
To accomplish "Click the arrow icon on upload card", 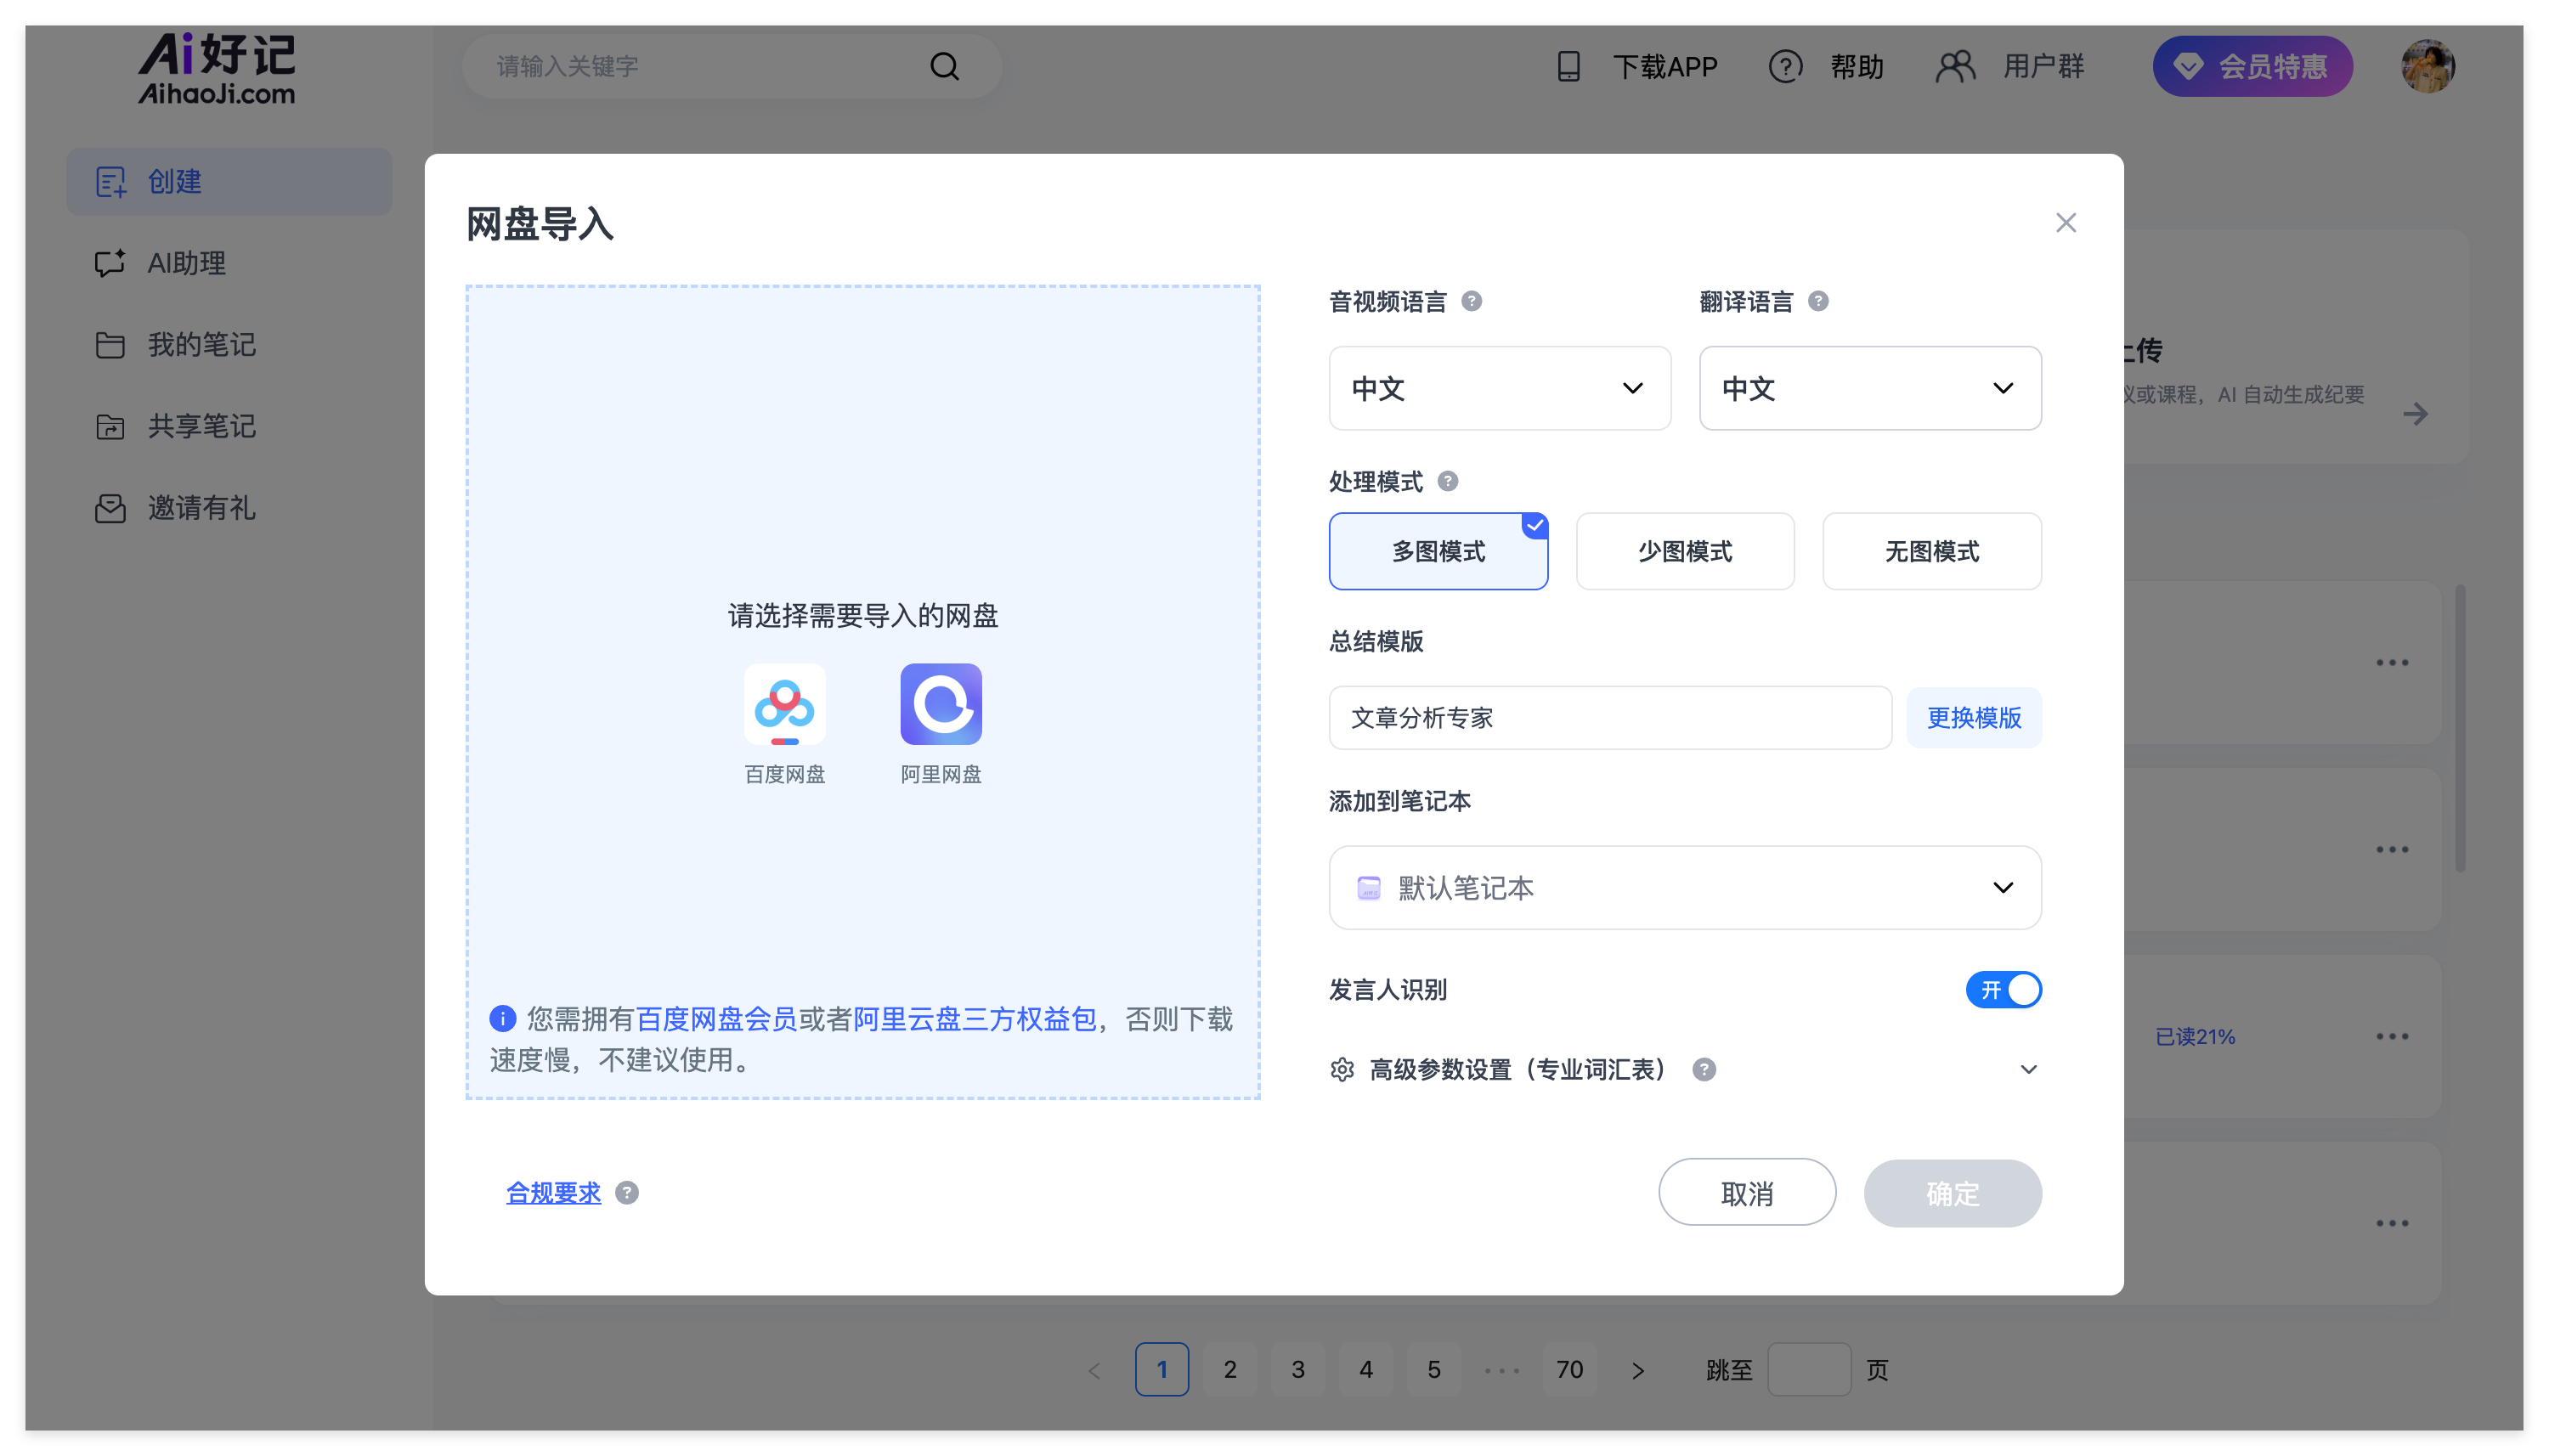I will point(2414,413).
